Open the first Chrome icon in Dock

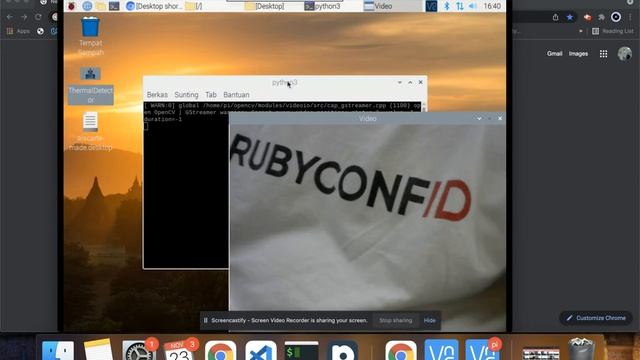coord(220,350)
